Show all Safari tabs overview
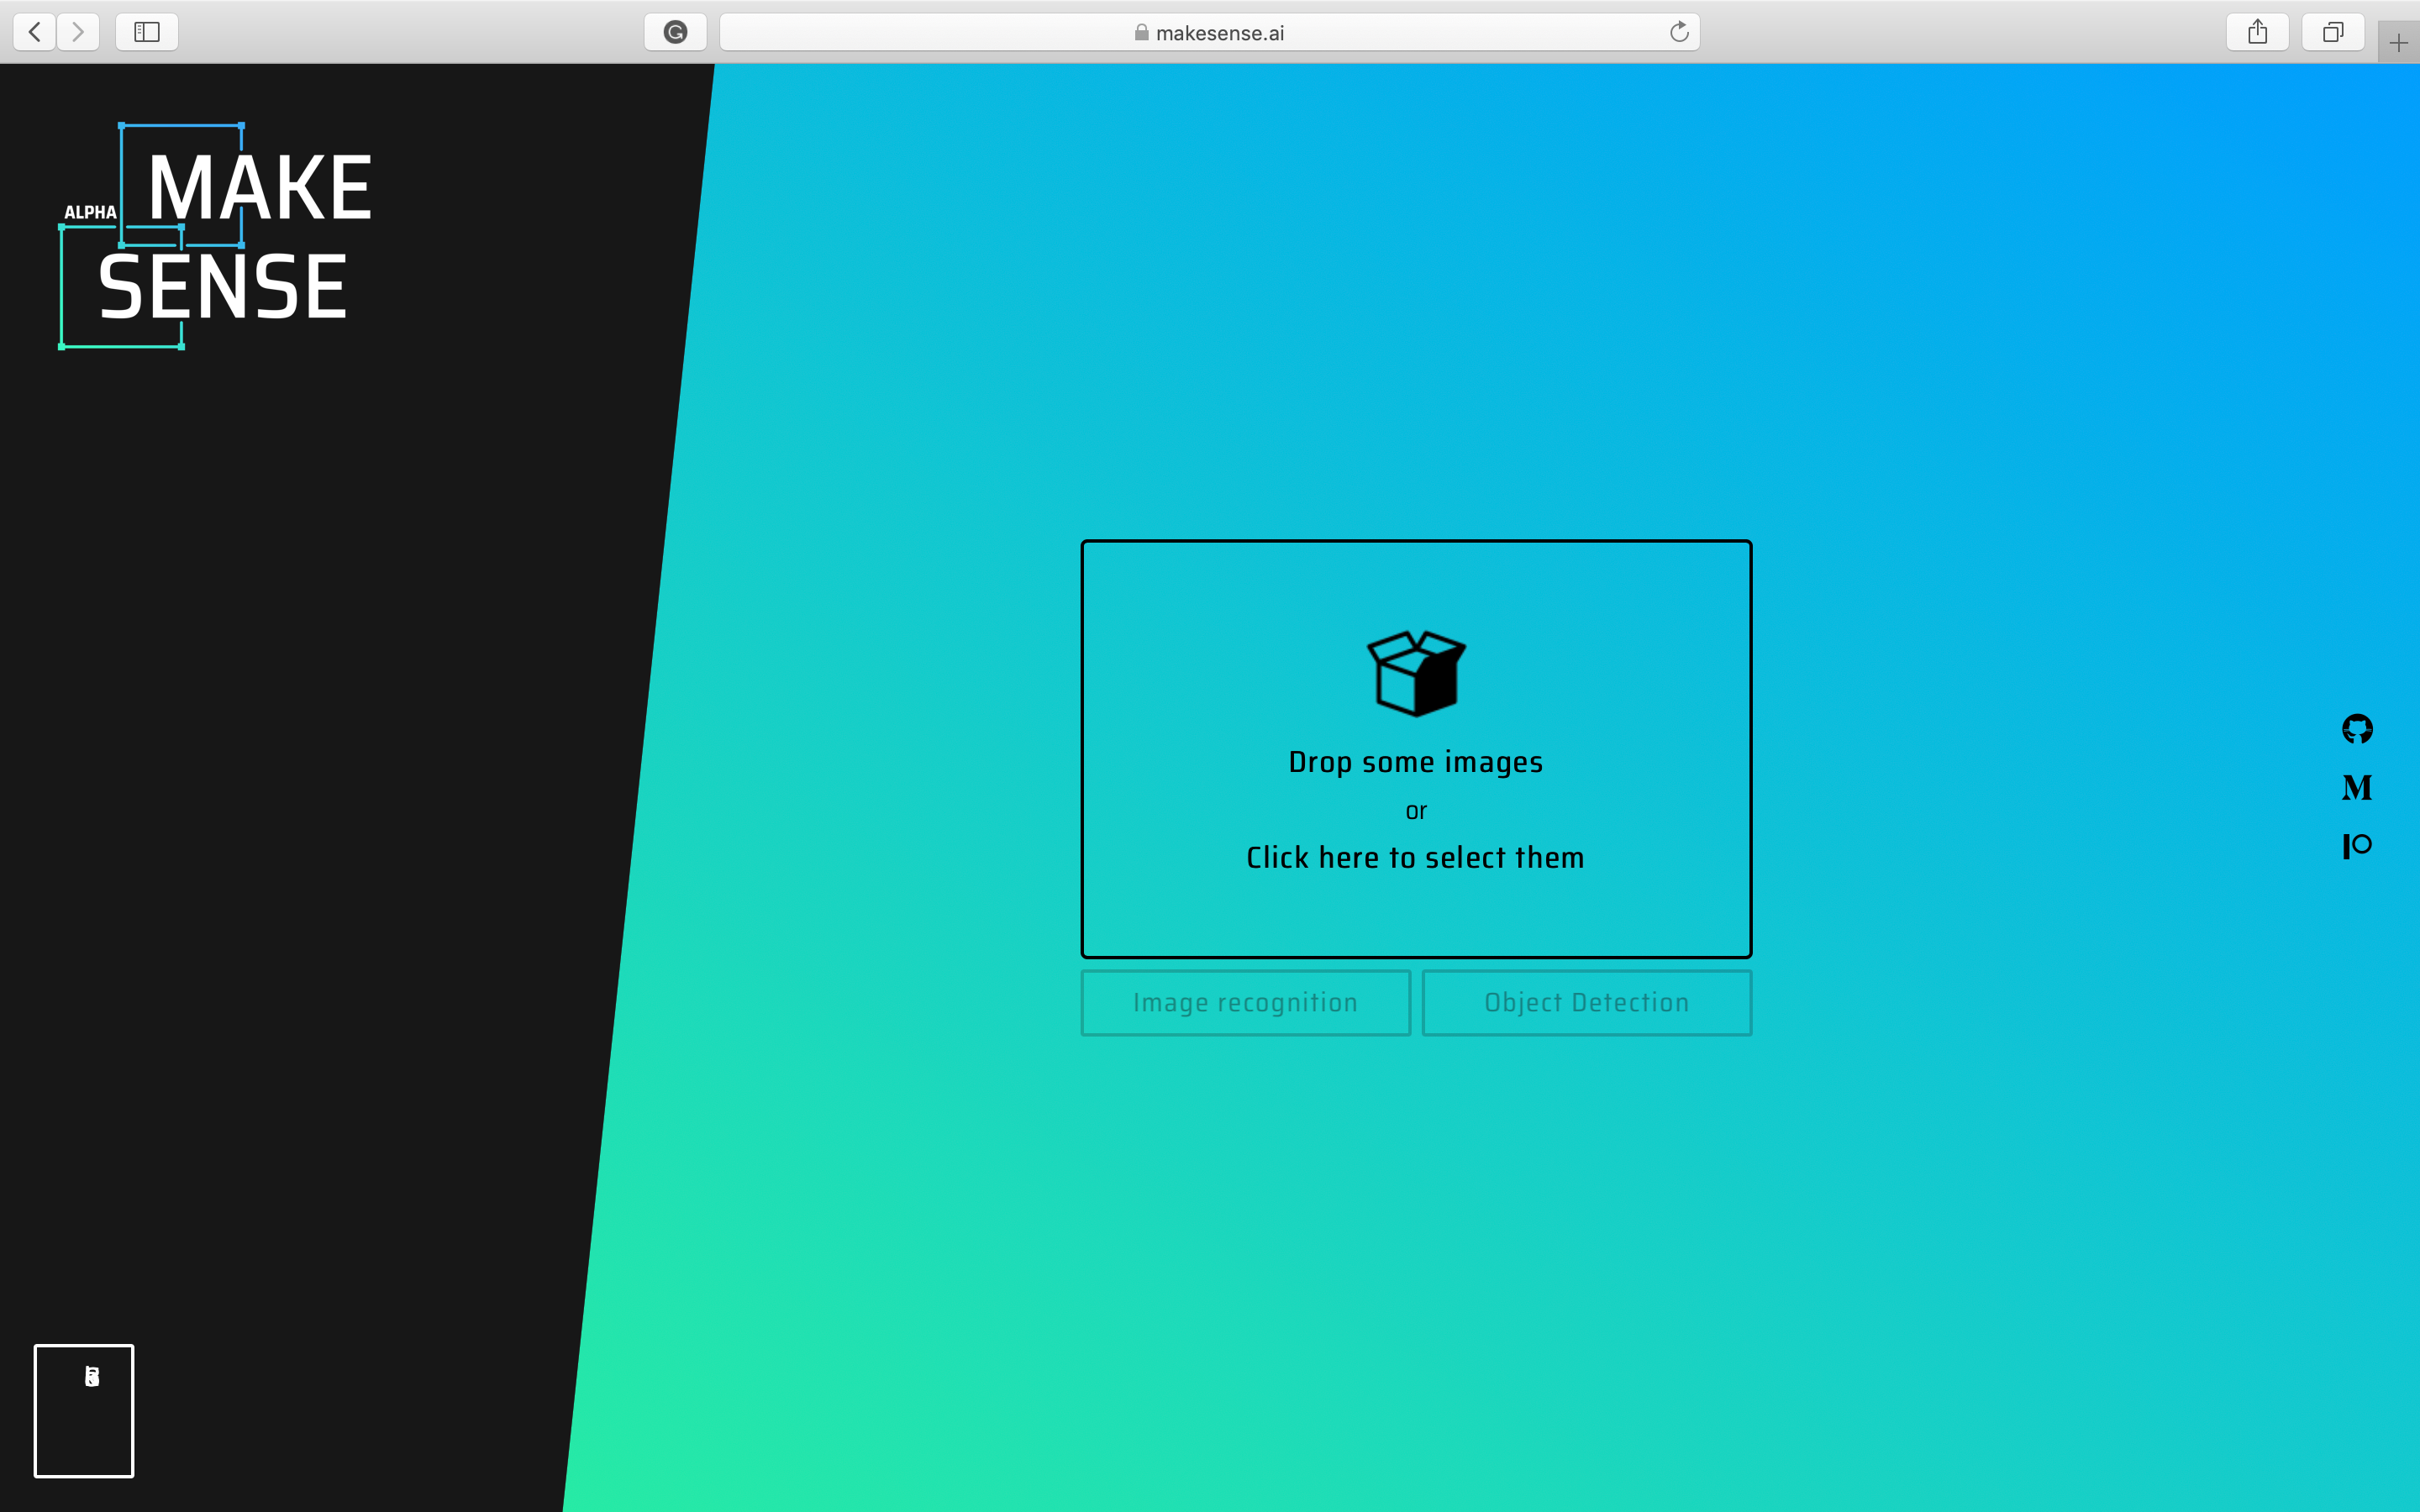 tap(2333, 32)
